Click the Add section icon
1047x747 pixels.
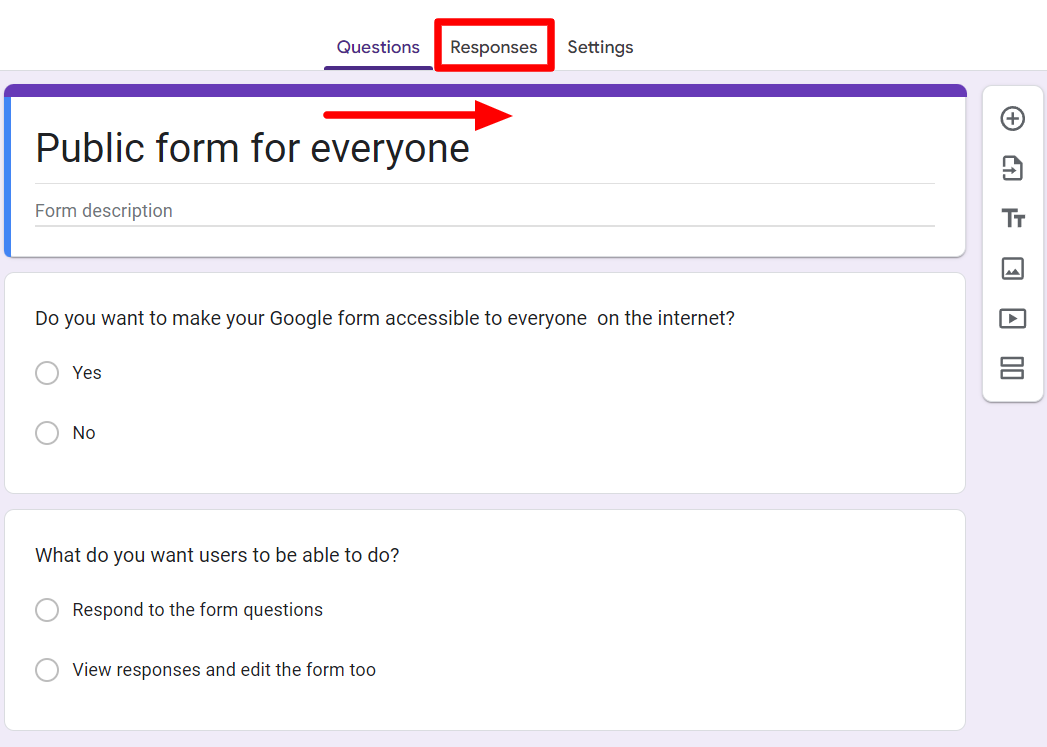[x=1012, y=368]
